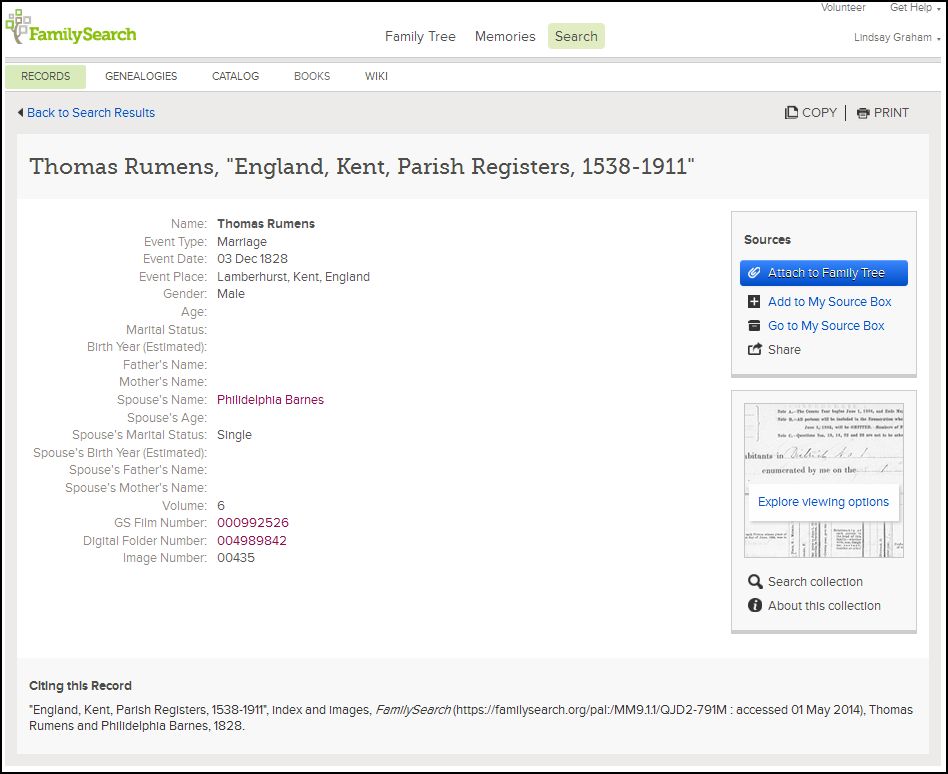This screenshot has height=774, width=948.
Task: Click the paperclip icon on Attach button
Action: coord(753,273)
